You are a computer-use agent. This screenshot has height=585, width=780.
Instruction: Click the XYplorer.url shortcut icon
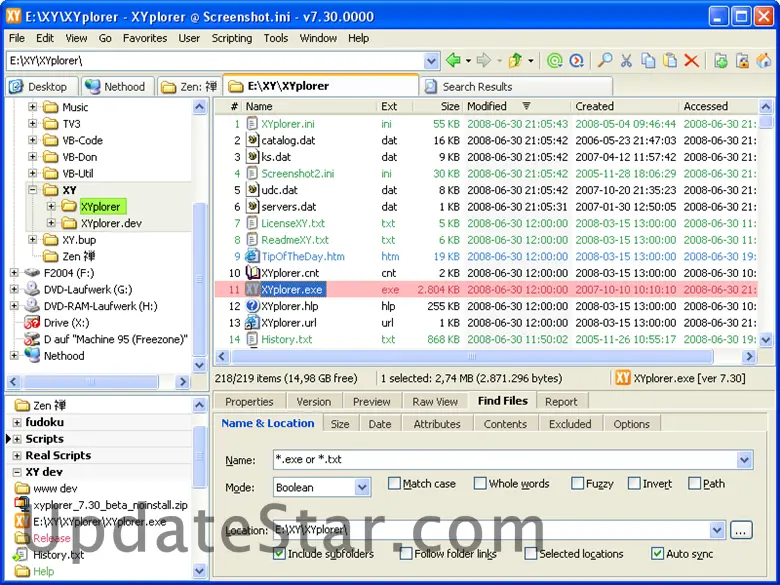253,322
